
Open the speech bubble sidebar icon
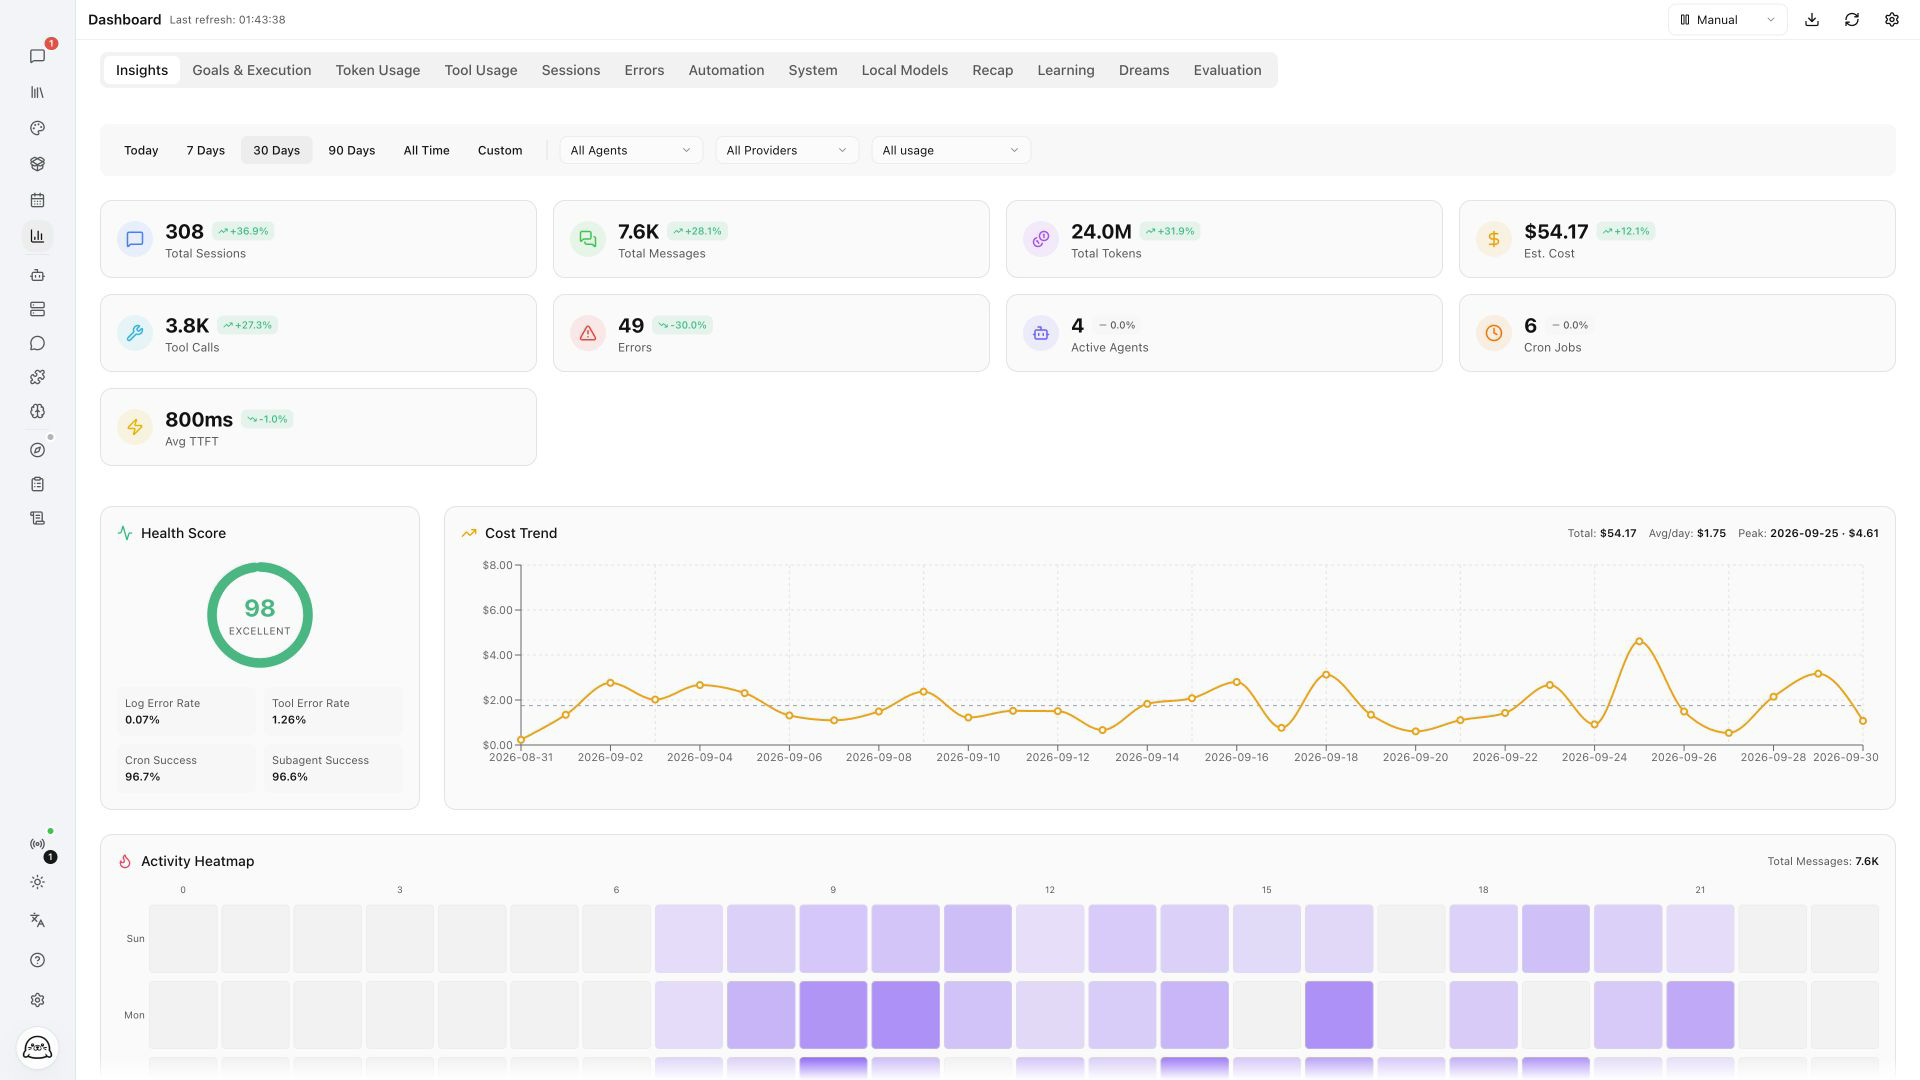pyautogui.click(x=38, y=343)
